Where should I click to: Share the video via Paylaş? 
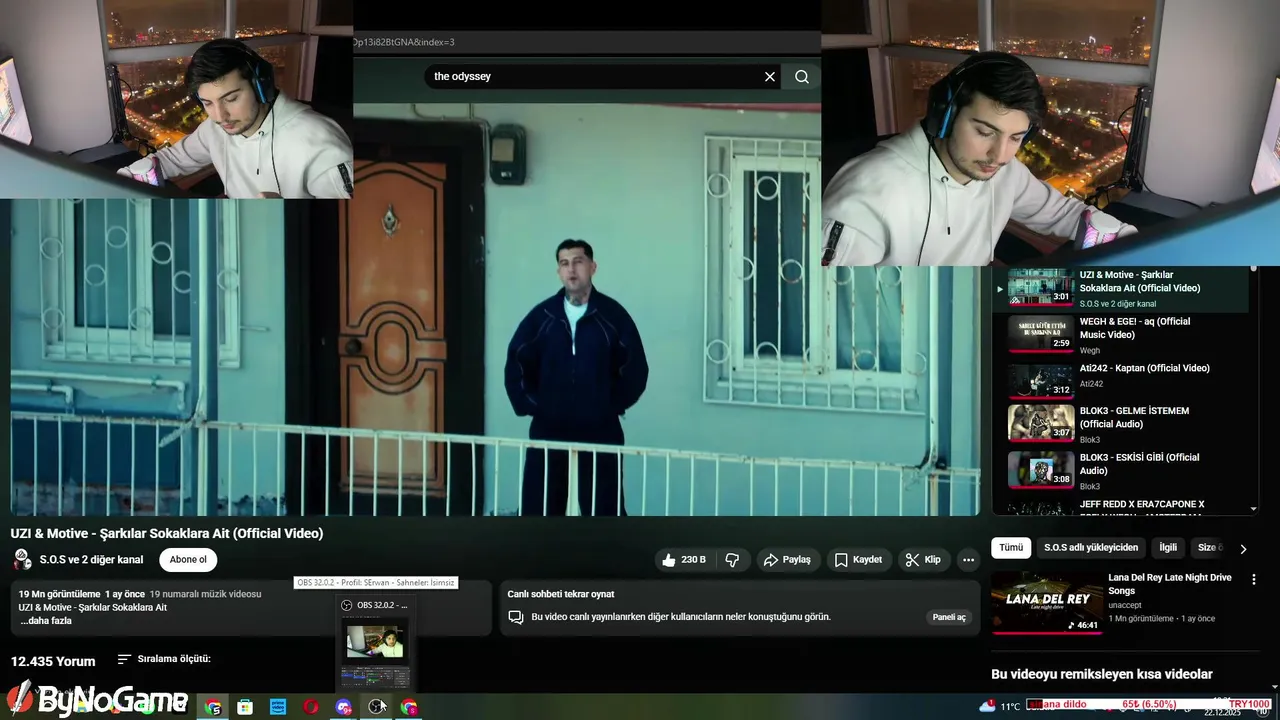coord(788,560)
